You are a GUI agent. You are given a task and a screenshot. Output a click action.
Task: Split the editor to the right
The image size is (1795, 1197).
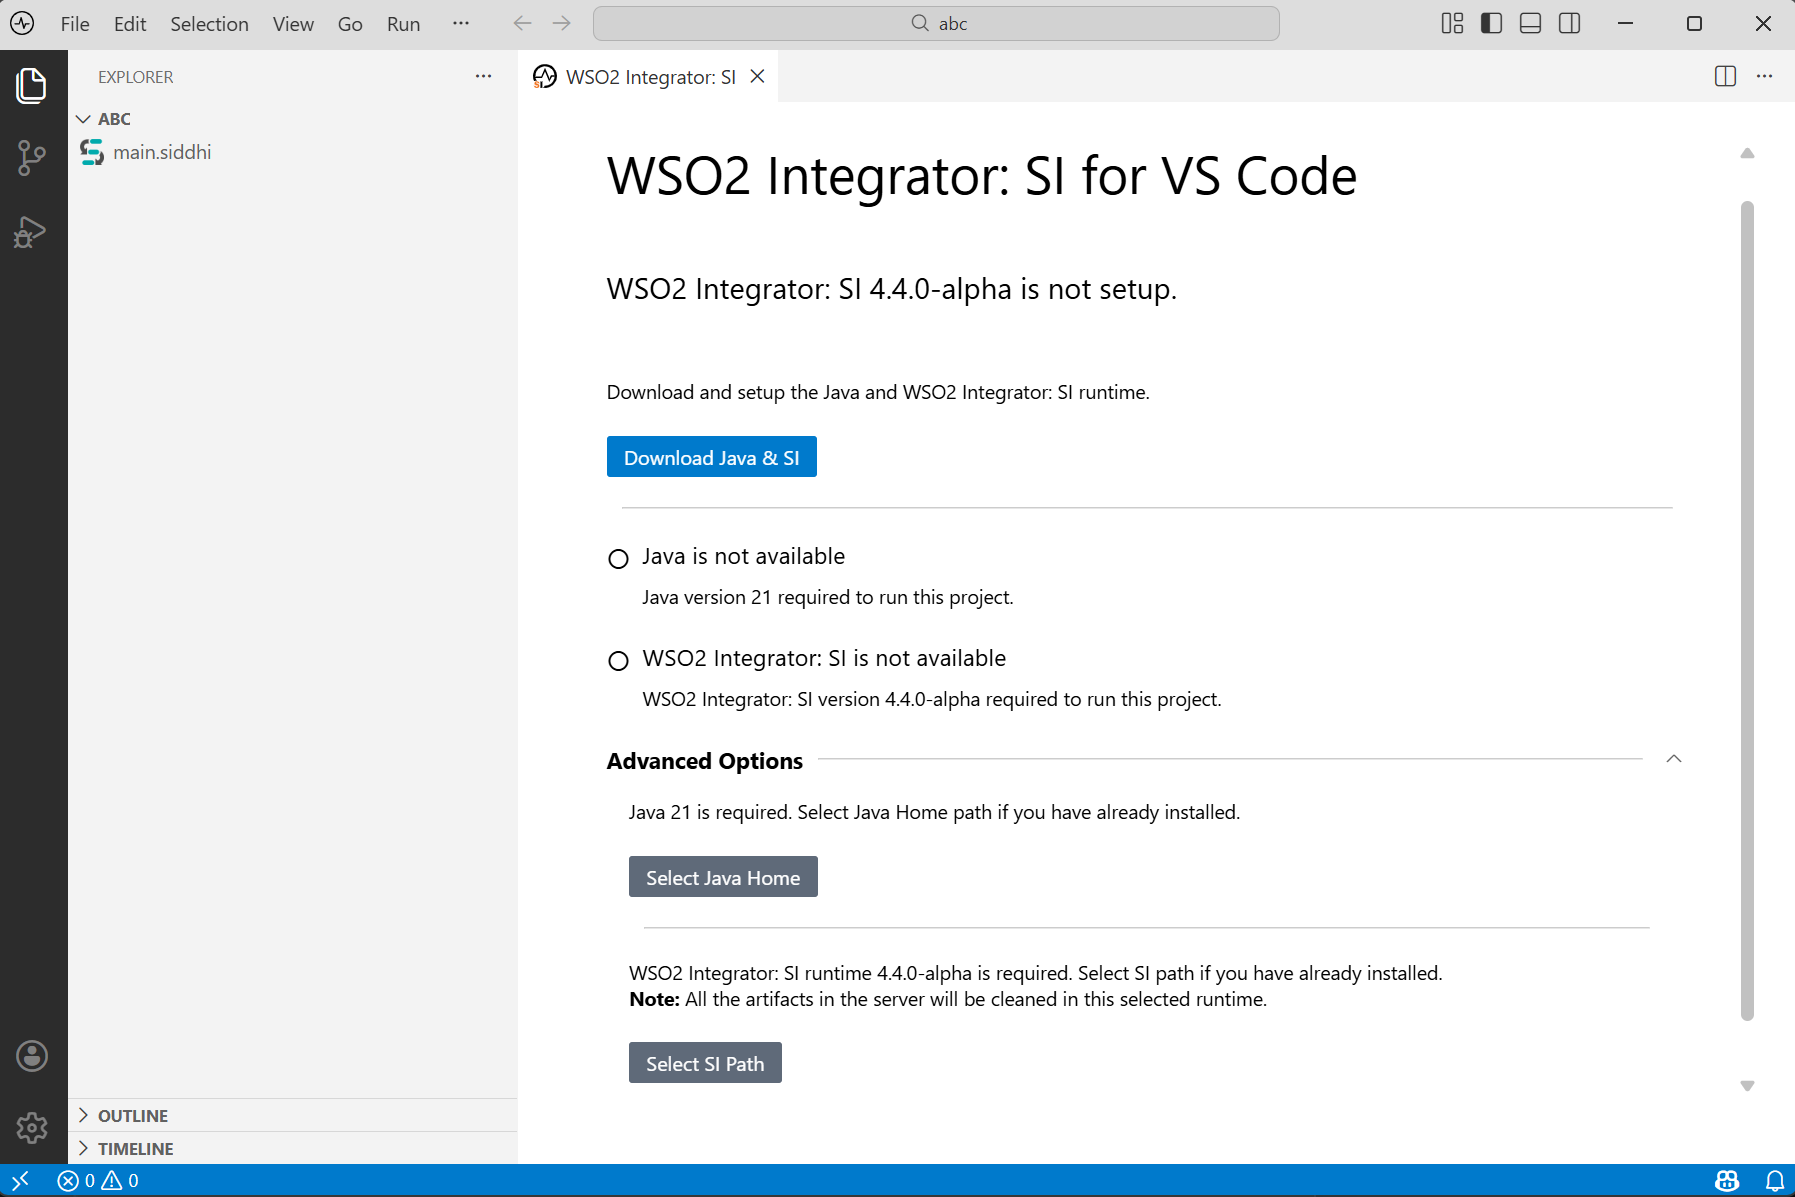[1725, 76]
